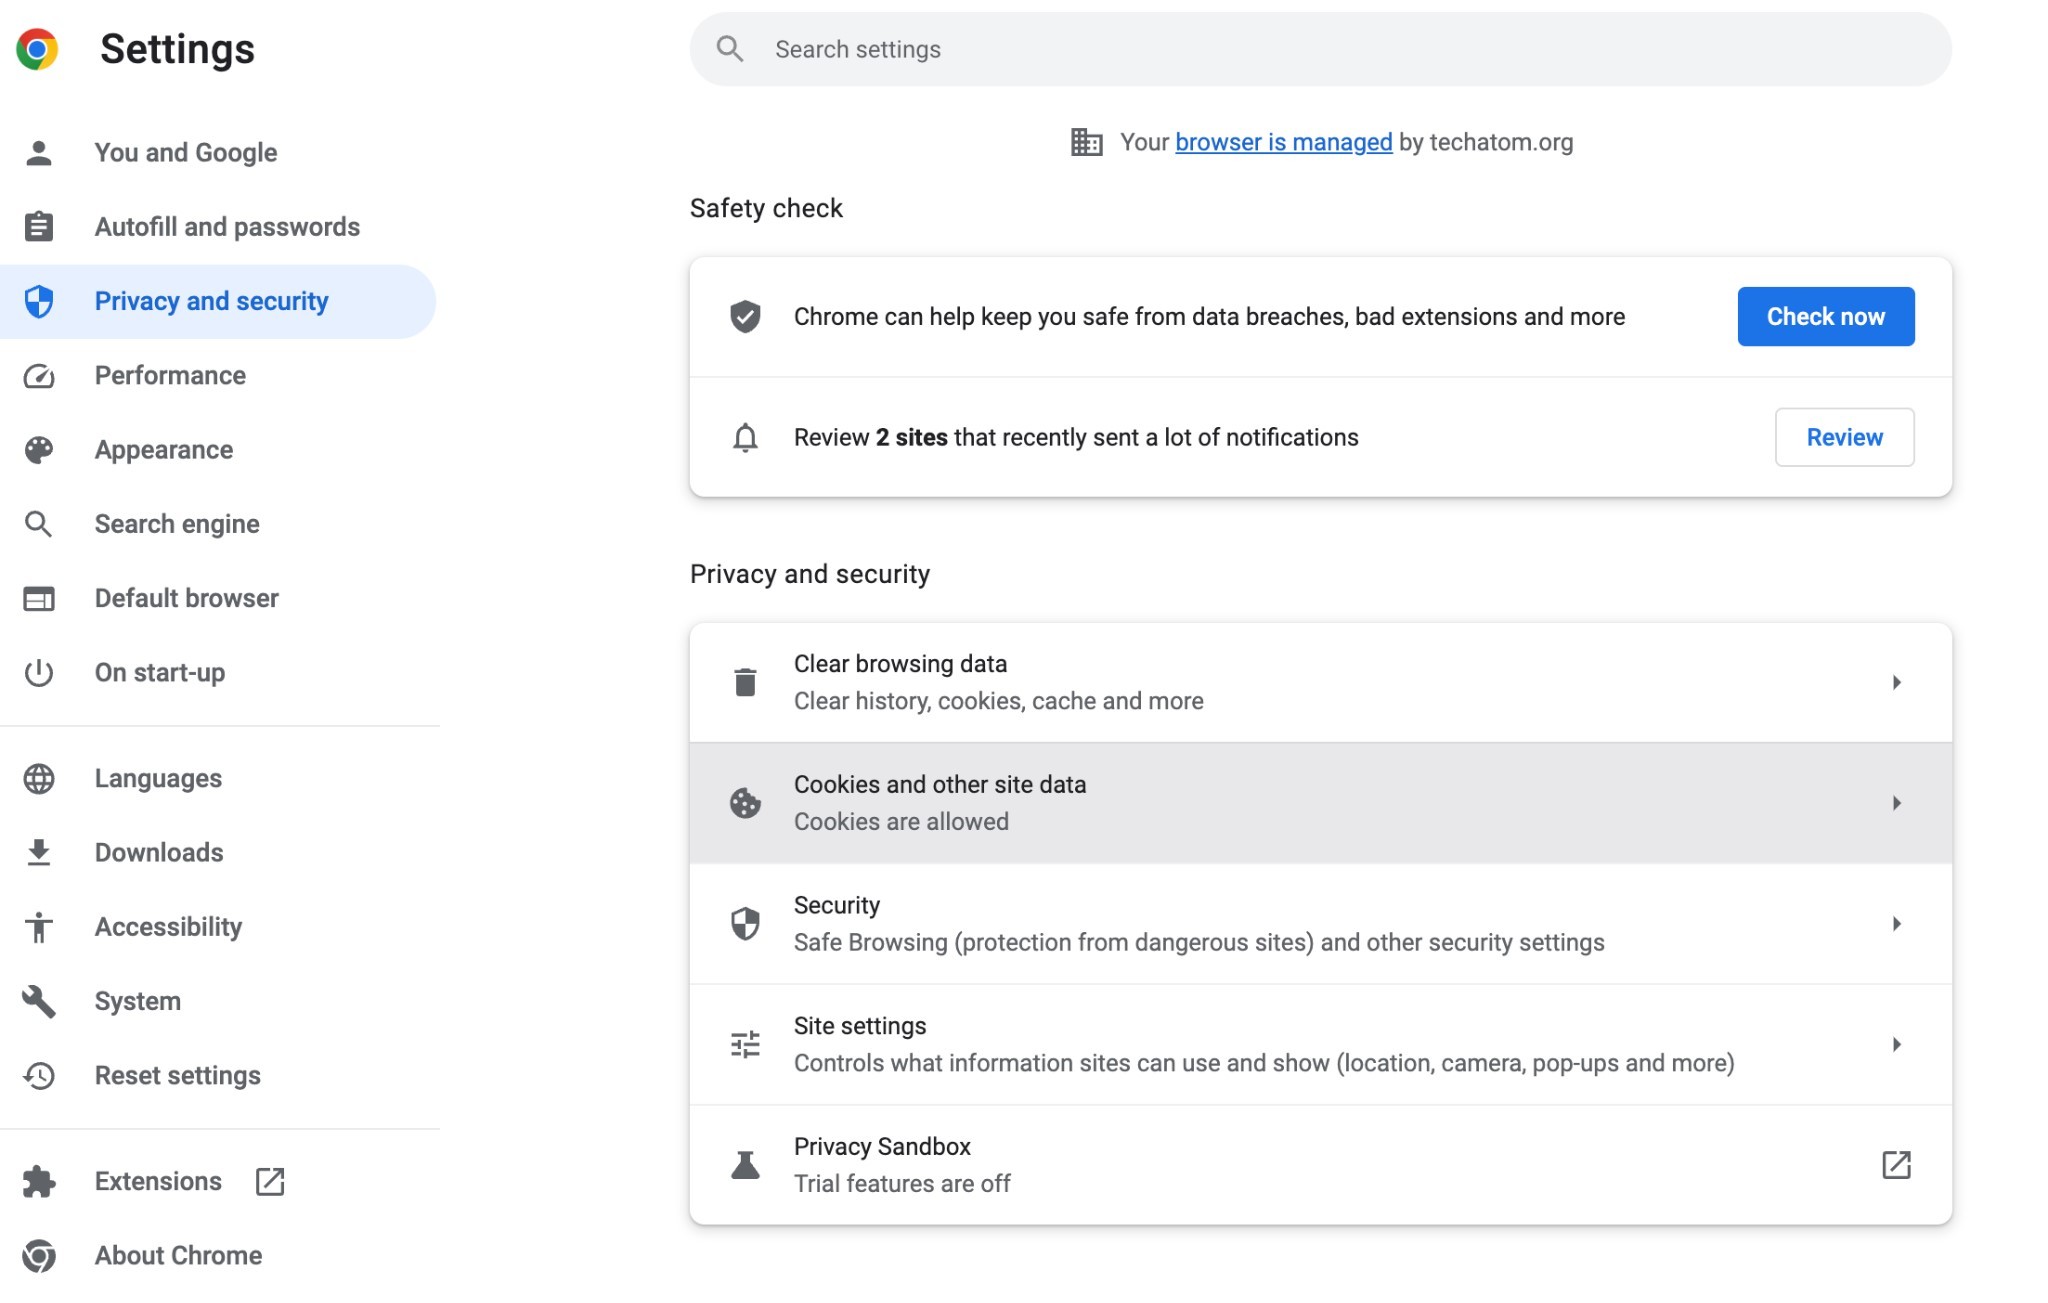Click 'Clear history, cookies, cache and more'
The height and width of the screenshot is (1303, 2048).
[x=998, y=701]
